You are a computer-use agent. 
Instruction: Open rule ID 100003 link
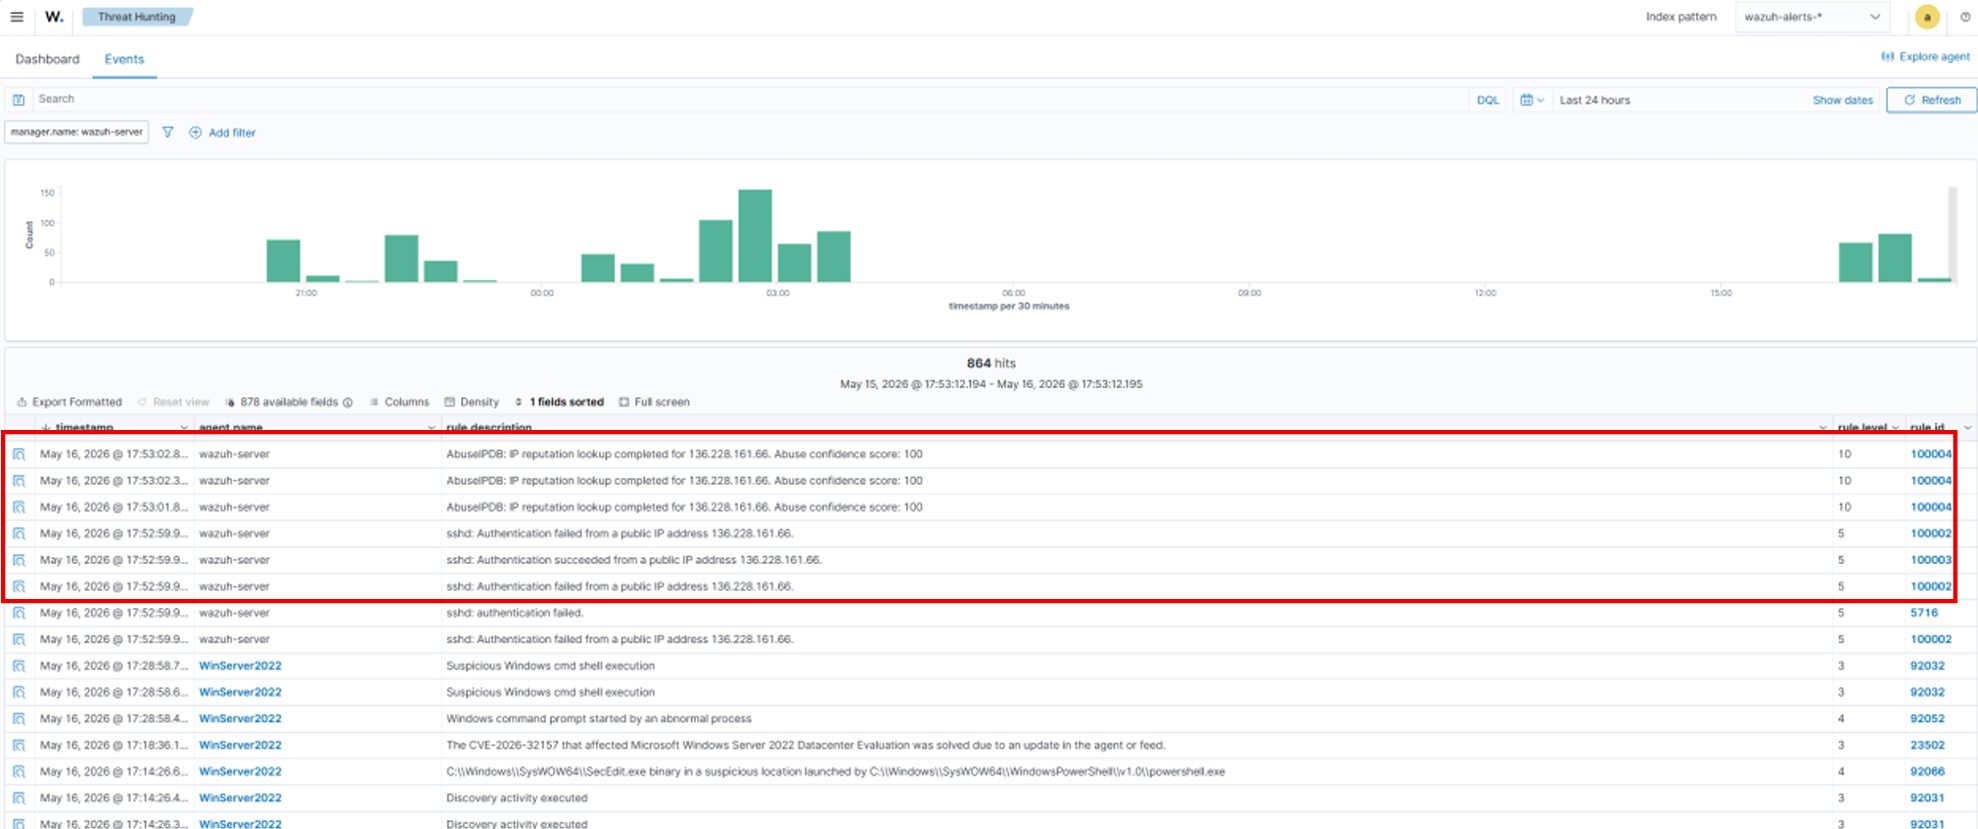1930,560
